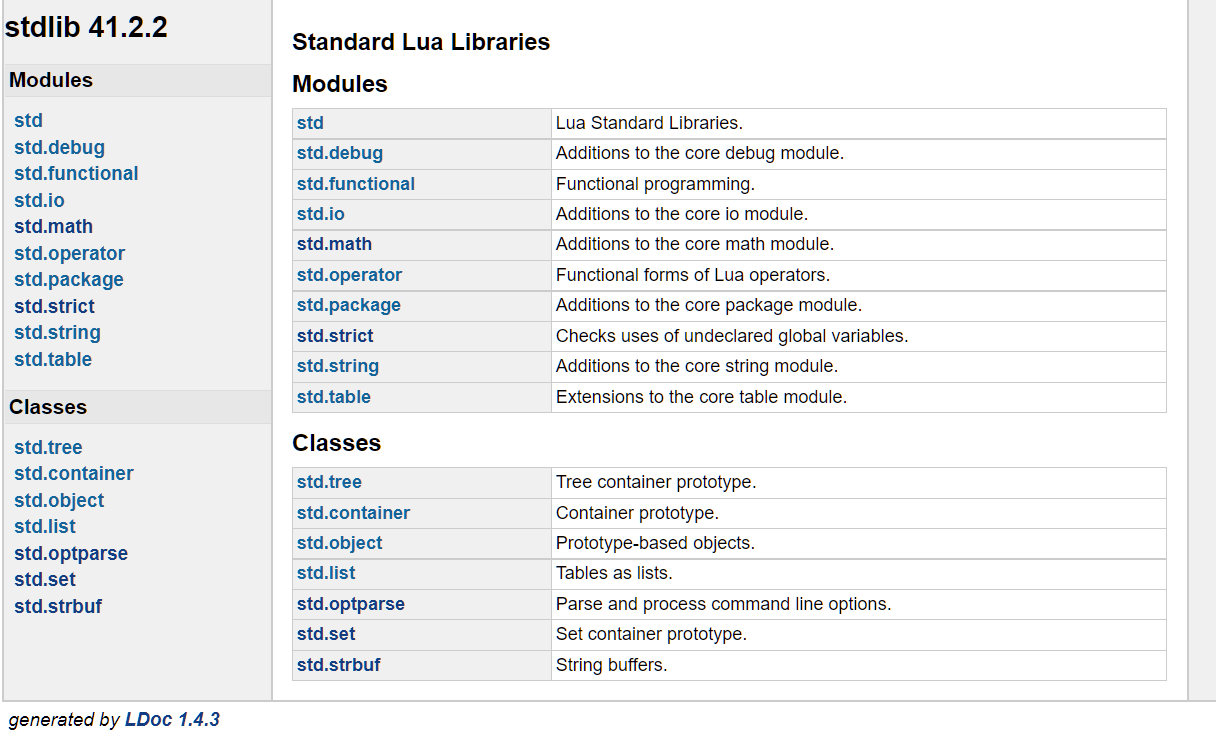Select std.operator in the sidebar modules list
The height and width of the screenshot is (746, 1216).
pyautogui.click(x=69, y=253)
